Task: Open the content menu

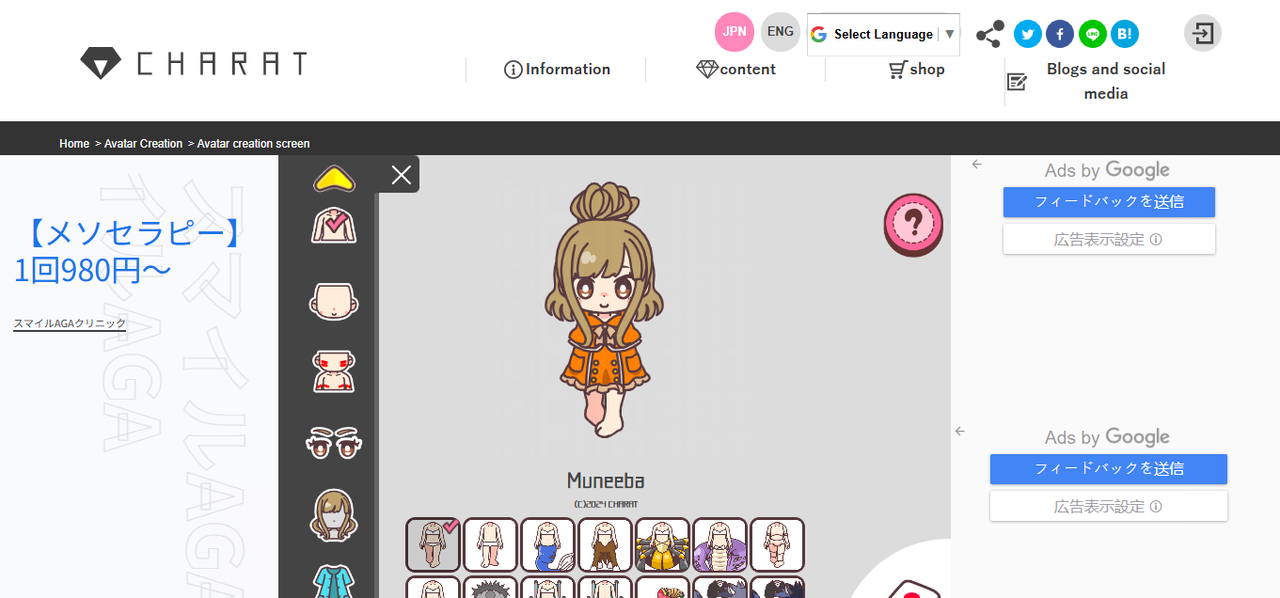Action: tap(736, 69)
